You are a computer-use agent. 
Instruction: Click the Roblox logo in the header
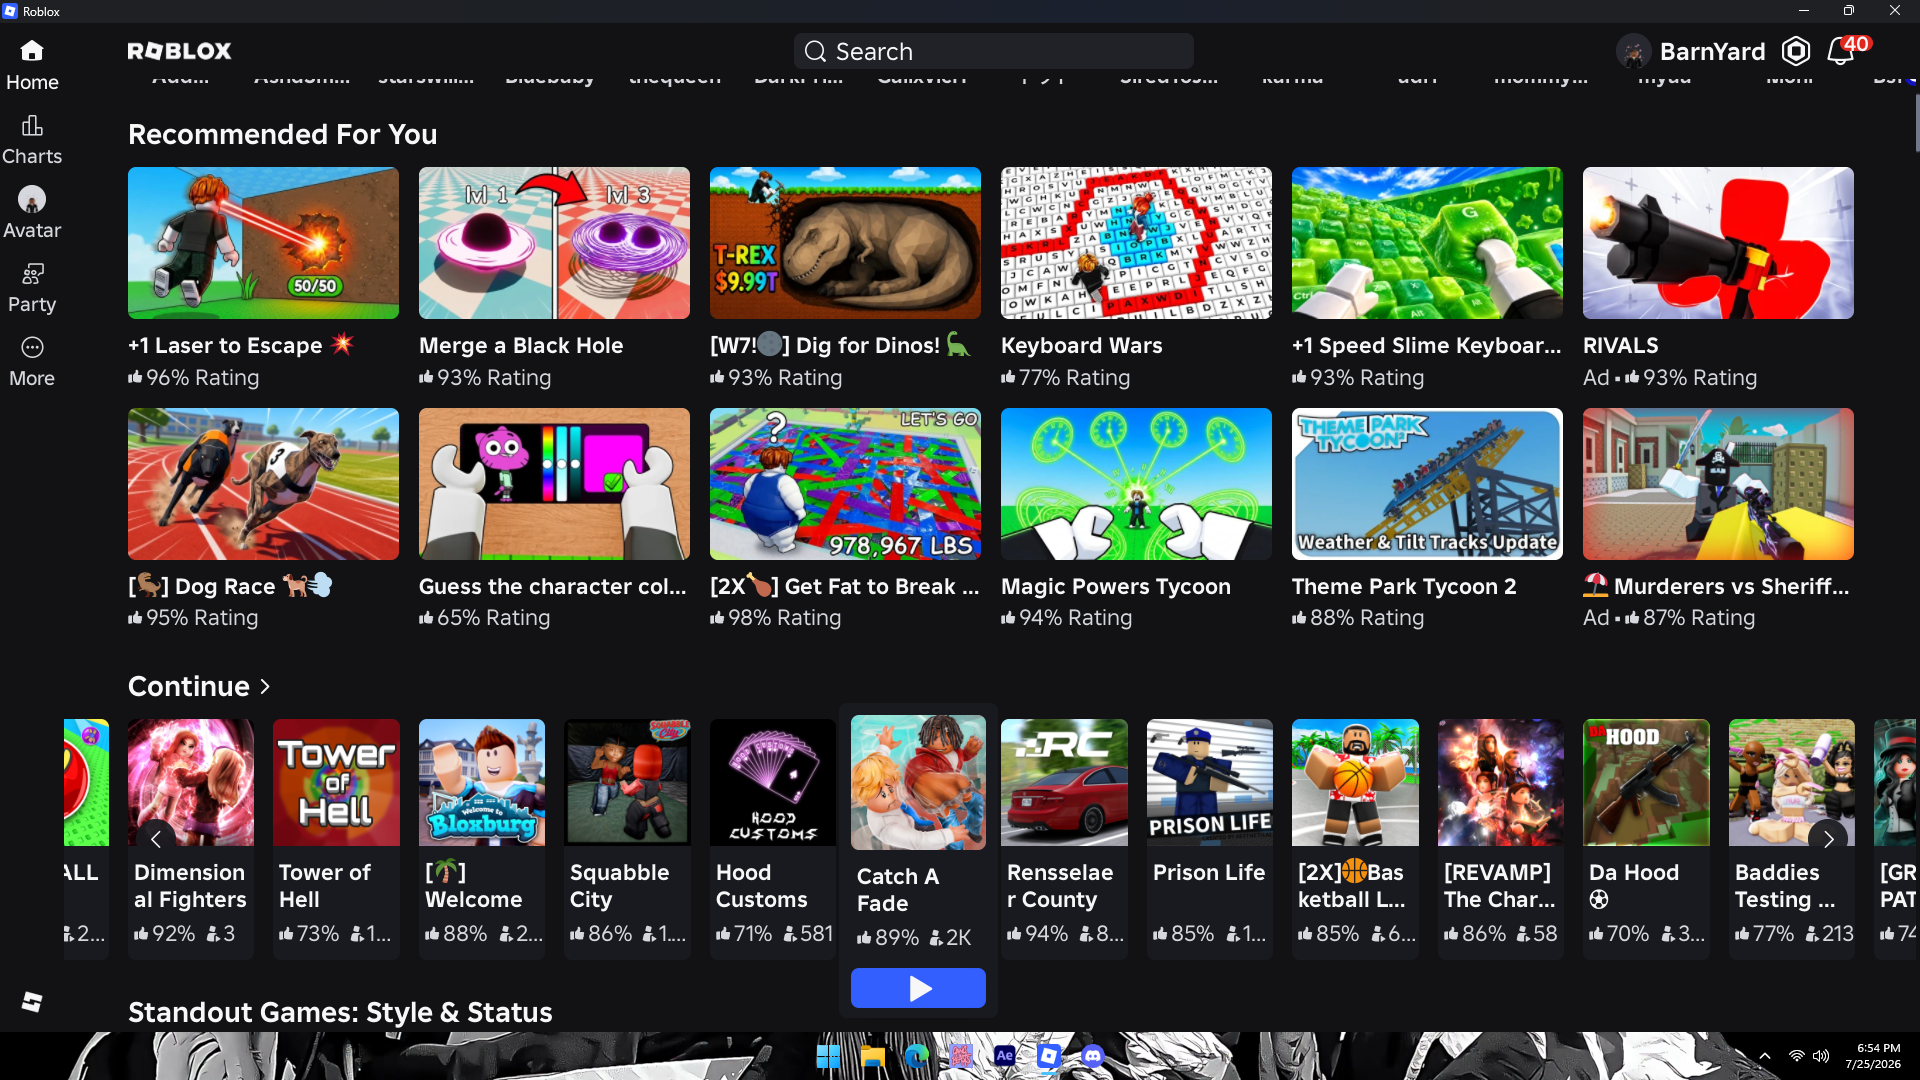coord(180,51)
